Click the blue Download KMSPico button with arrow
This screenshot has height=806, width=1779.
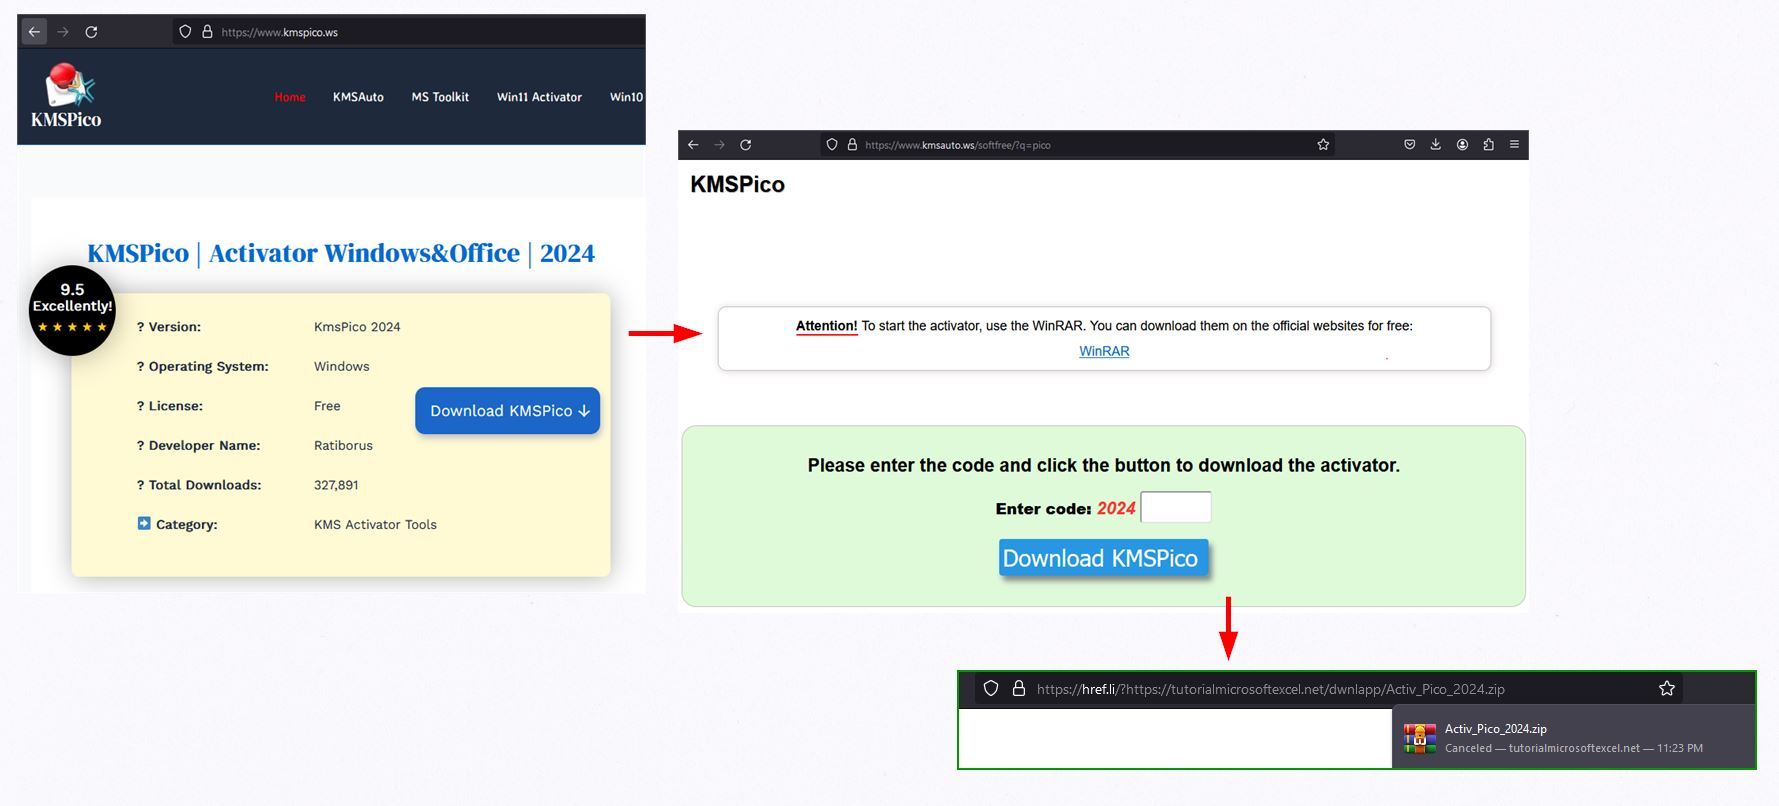coord(508,411)
